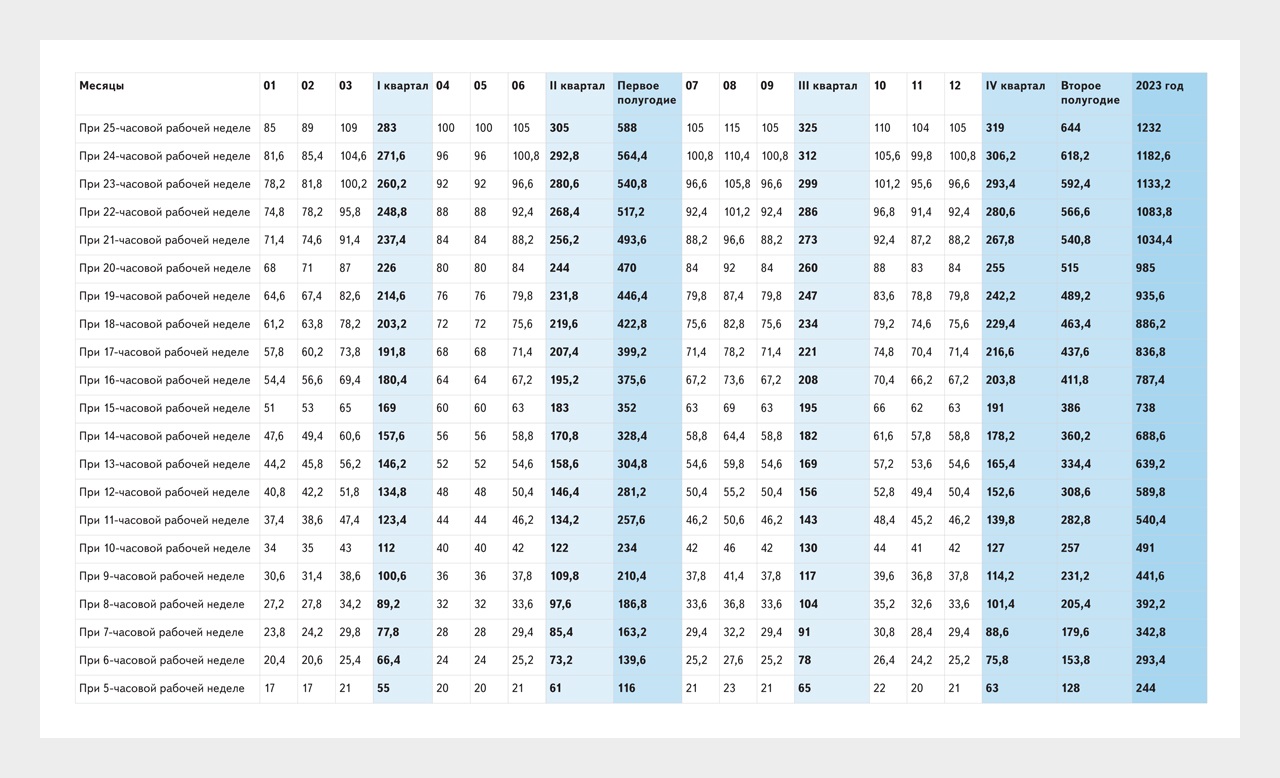Click the '2023 год' column header
1280x778 pixels.
(1159, 86)
